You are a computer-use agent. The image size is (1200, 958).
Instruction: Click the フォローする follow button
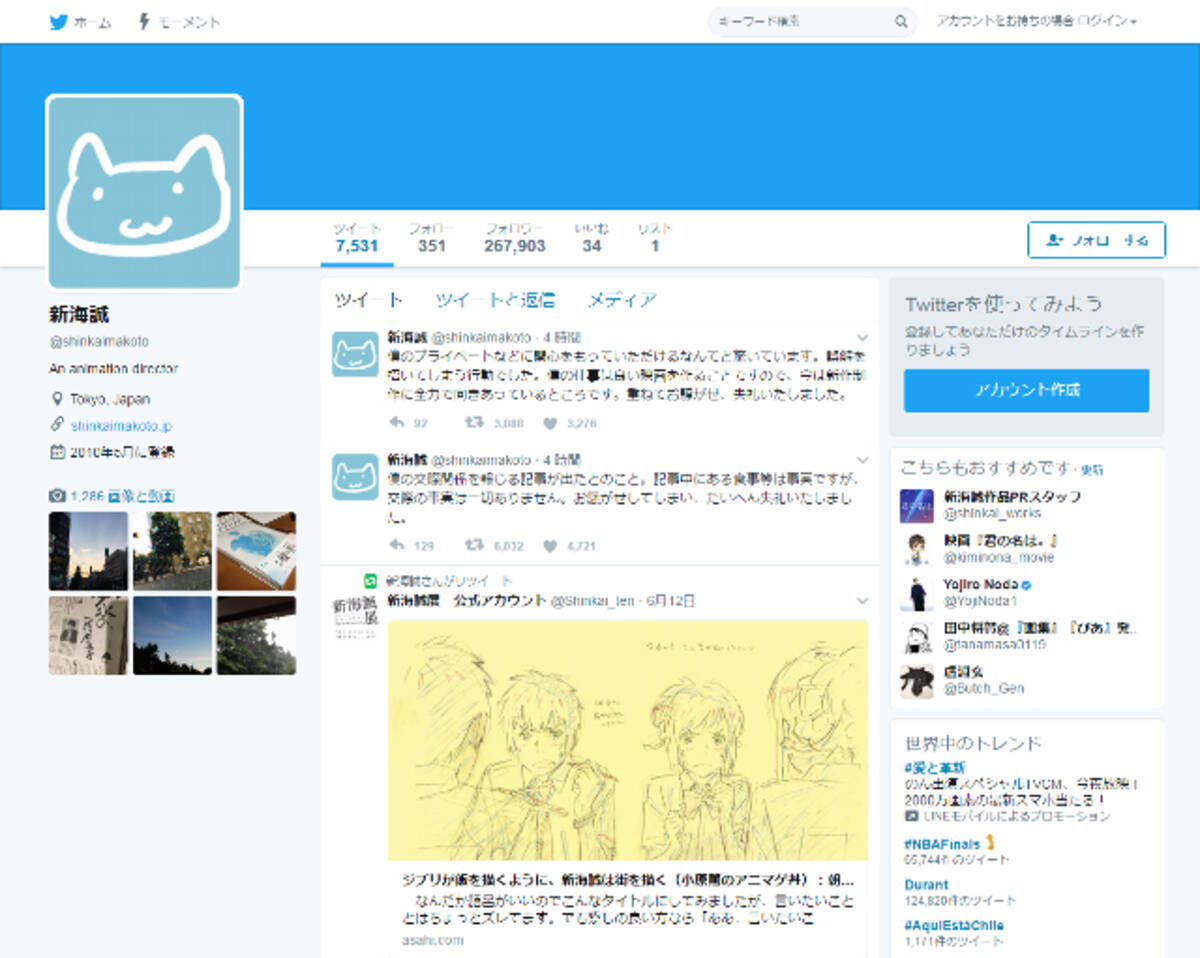pyautogui.click(x=1095, y=240)
